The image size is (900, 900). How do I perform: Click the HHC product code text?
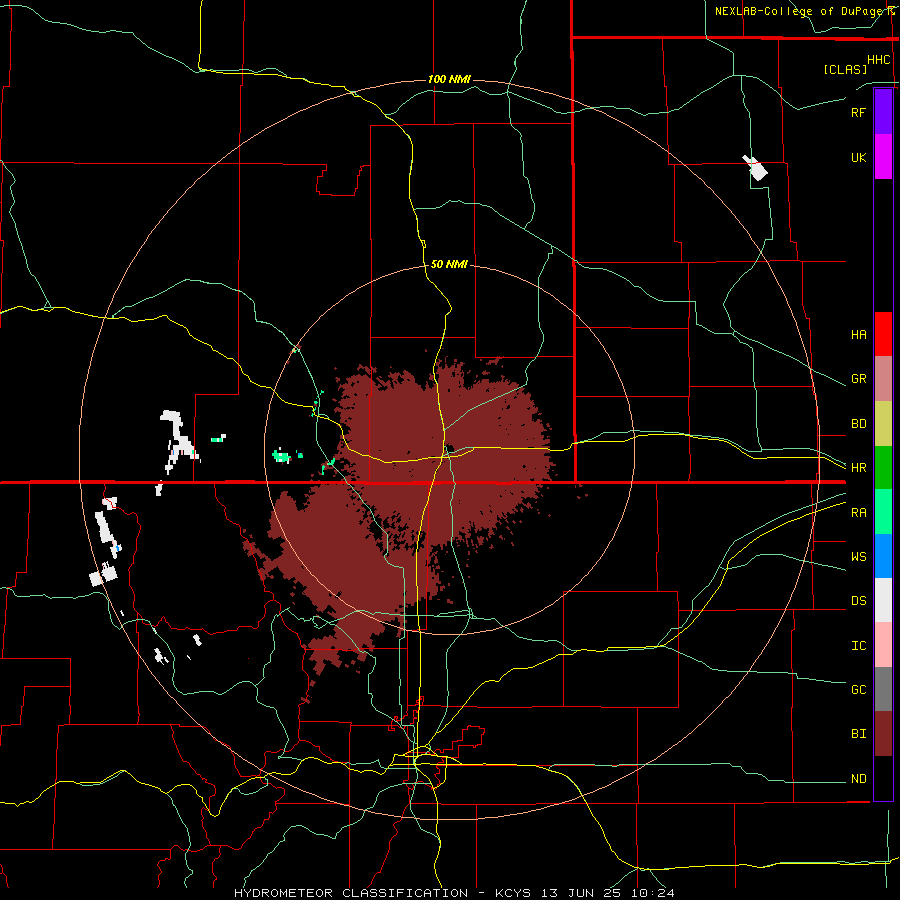click(878, 60)
